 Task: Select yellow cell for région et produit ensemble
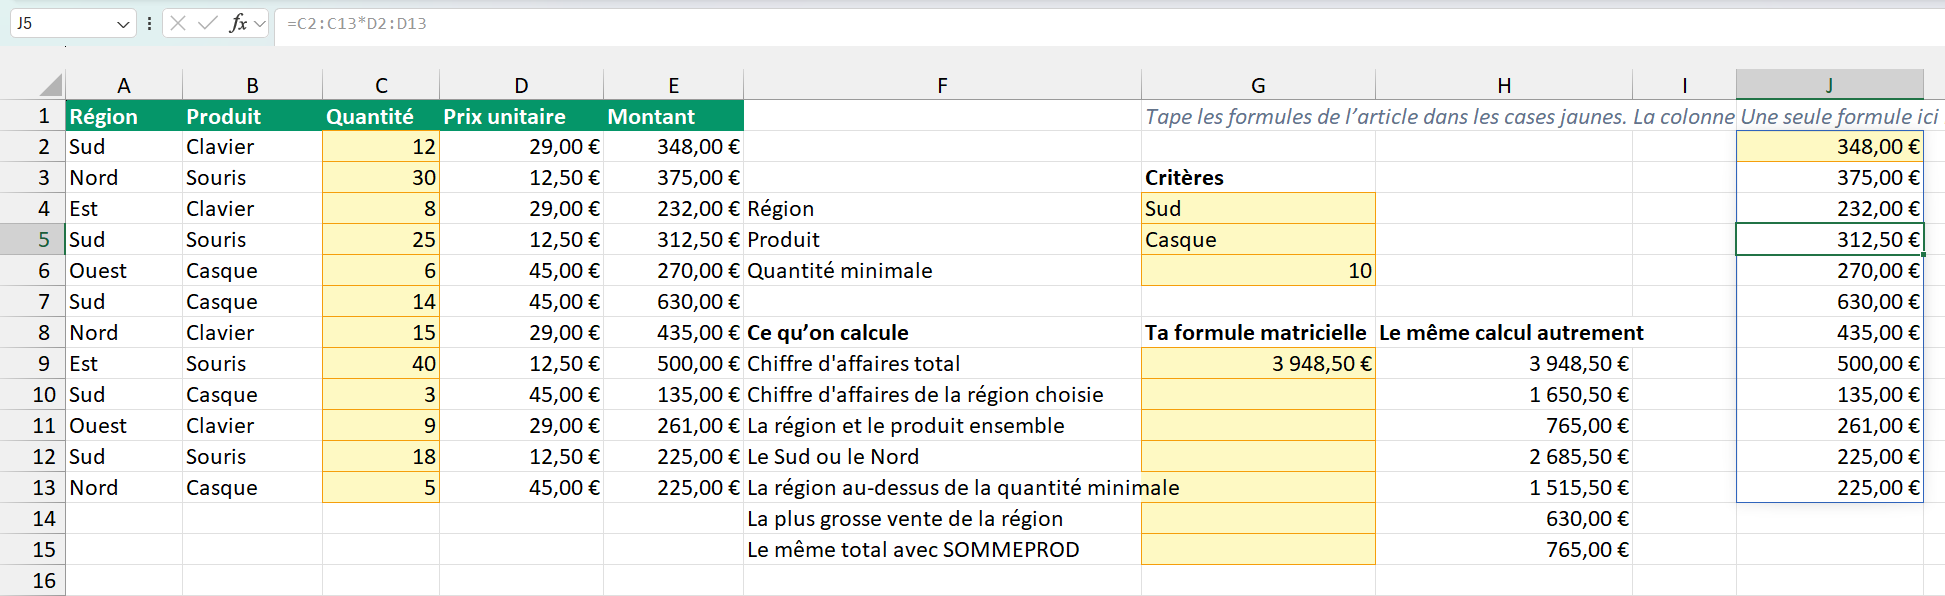click(1258, 425)
